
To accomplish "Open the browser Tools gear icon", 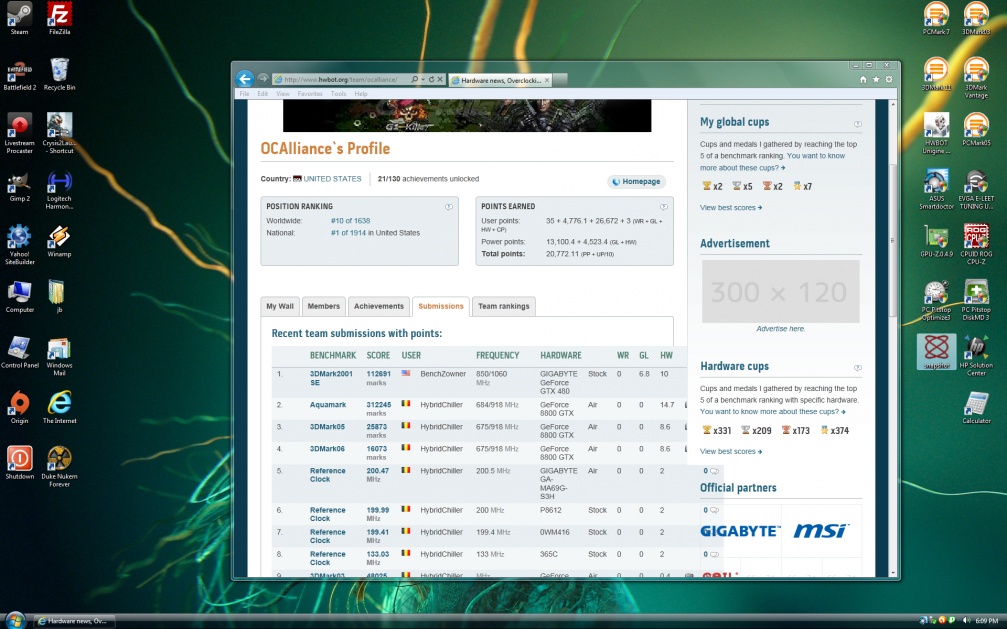I will pyautogui.click(x=889, y=79).
